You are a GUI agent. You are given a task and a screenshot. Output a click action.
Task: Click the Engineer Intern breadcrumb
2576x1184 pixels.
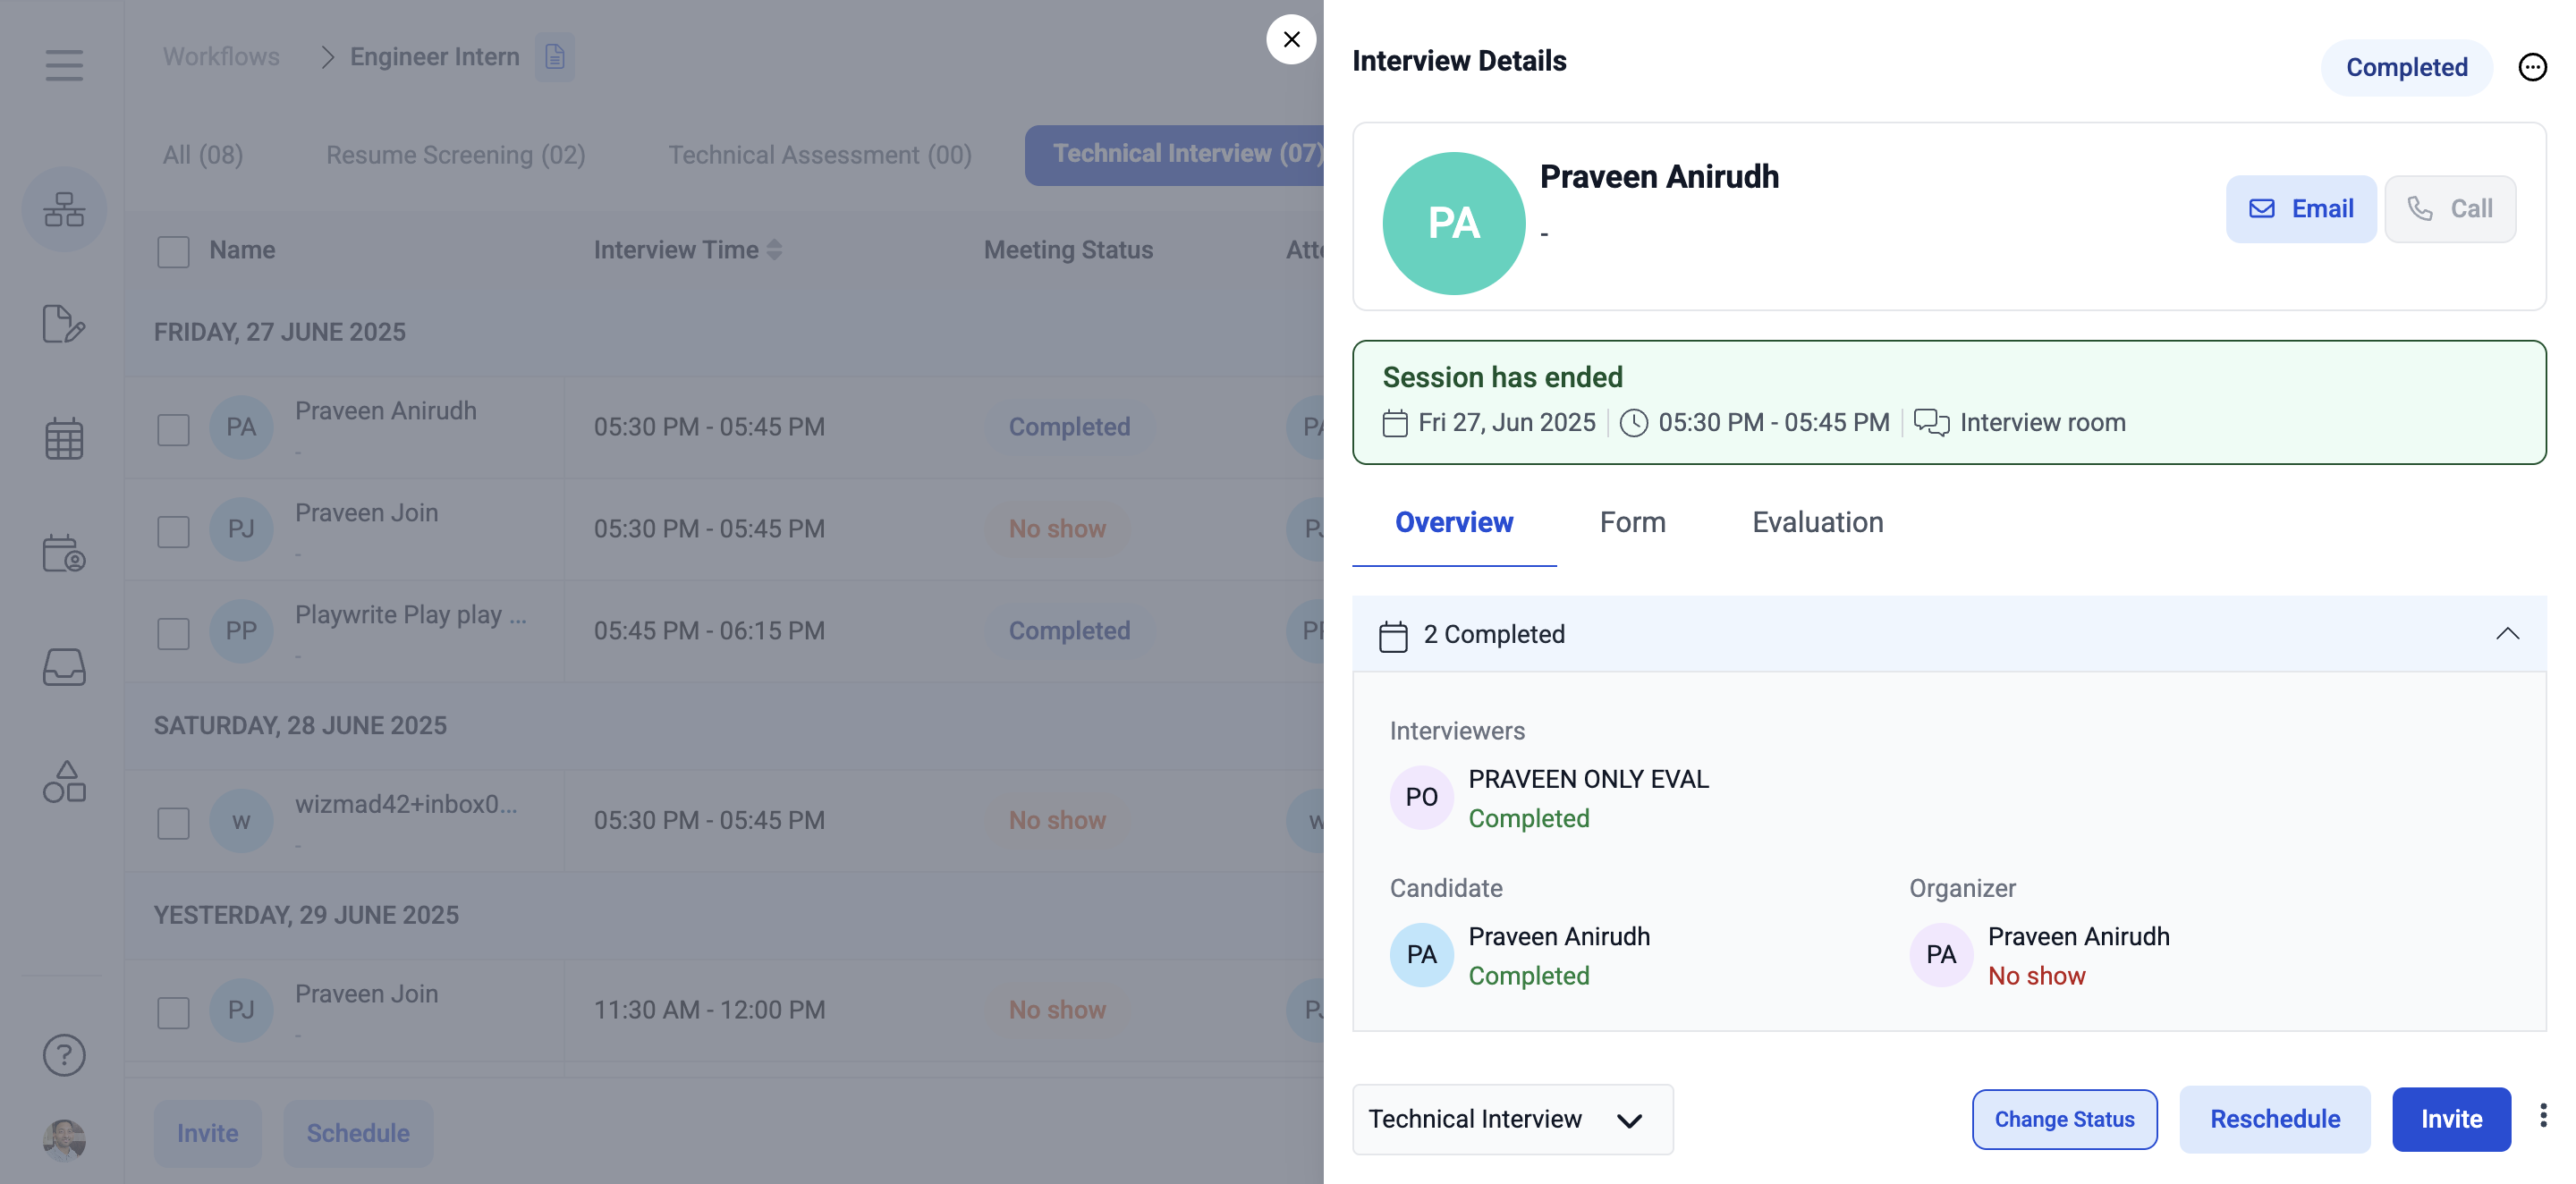coord(435,57)
